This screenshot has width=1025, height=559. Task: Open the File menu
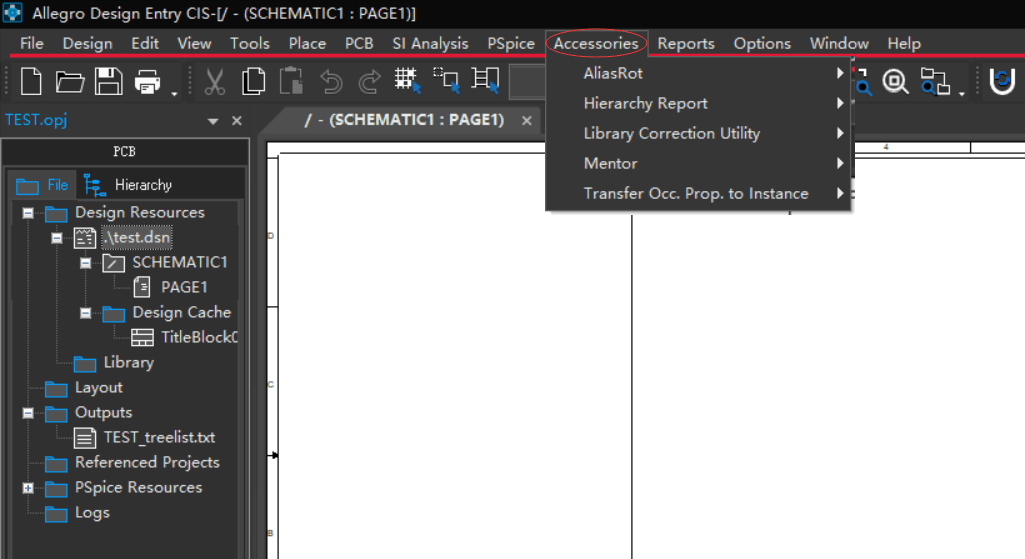pos(32,43)
